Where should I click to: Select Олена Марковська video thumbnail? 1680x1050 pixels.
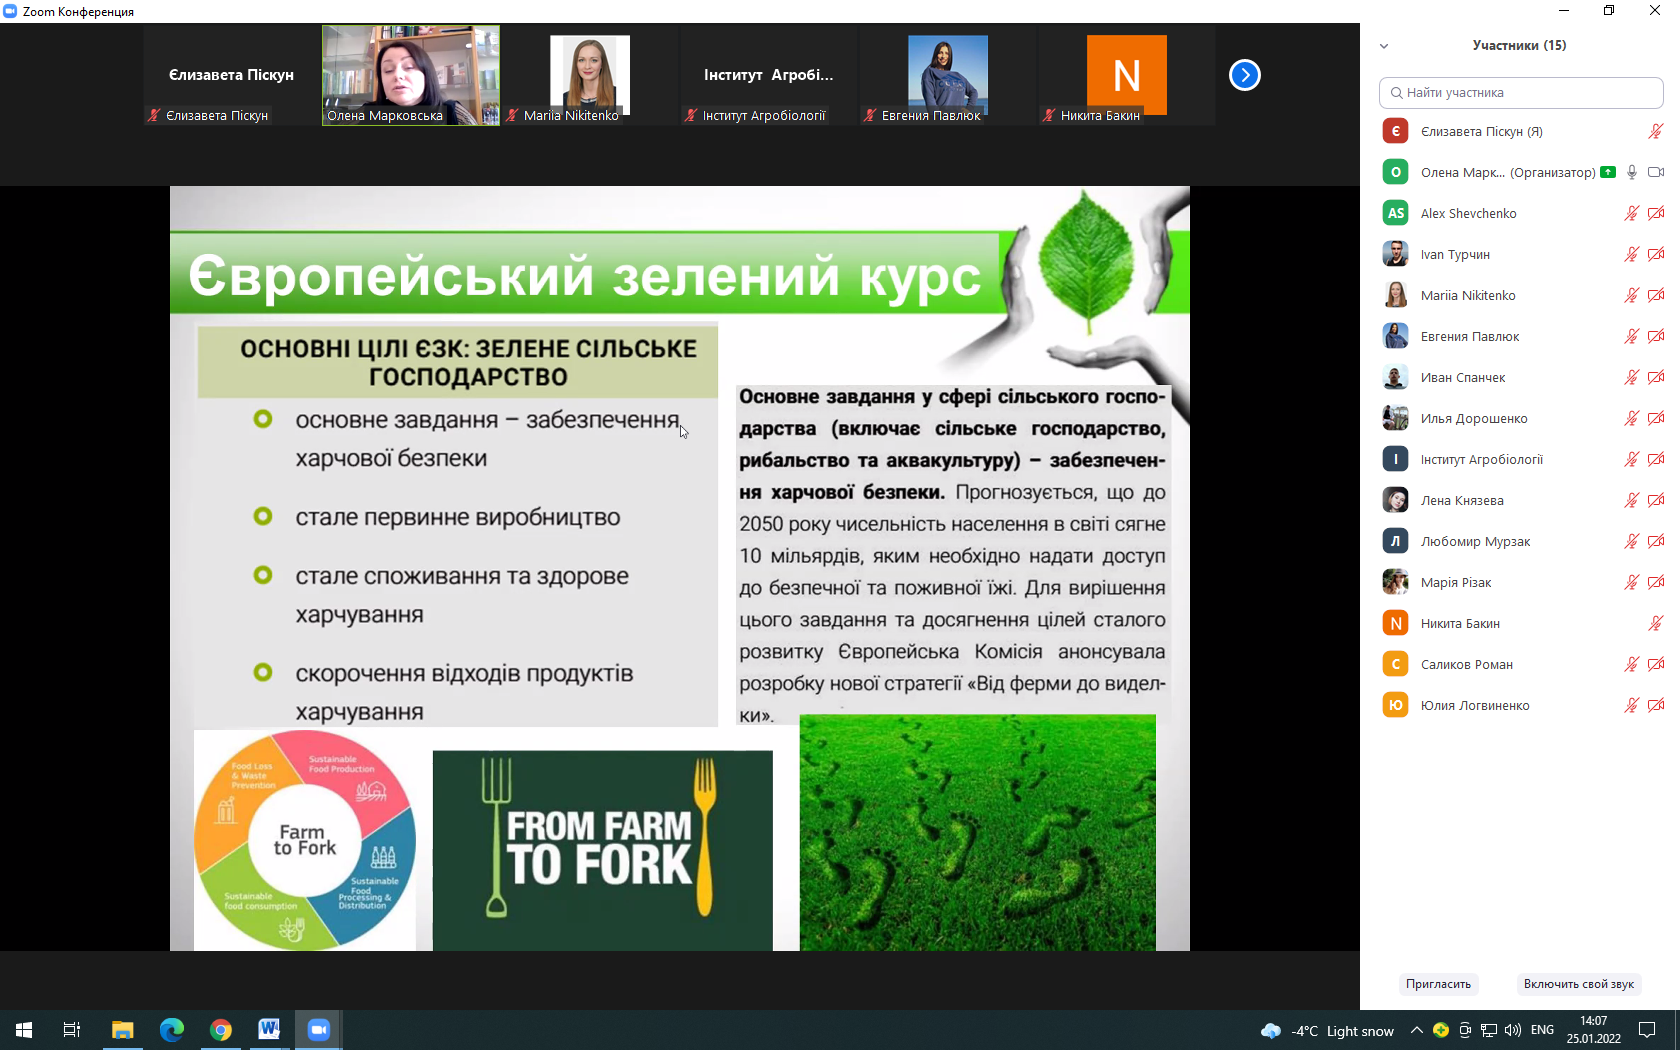tap(411, 75)
